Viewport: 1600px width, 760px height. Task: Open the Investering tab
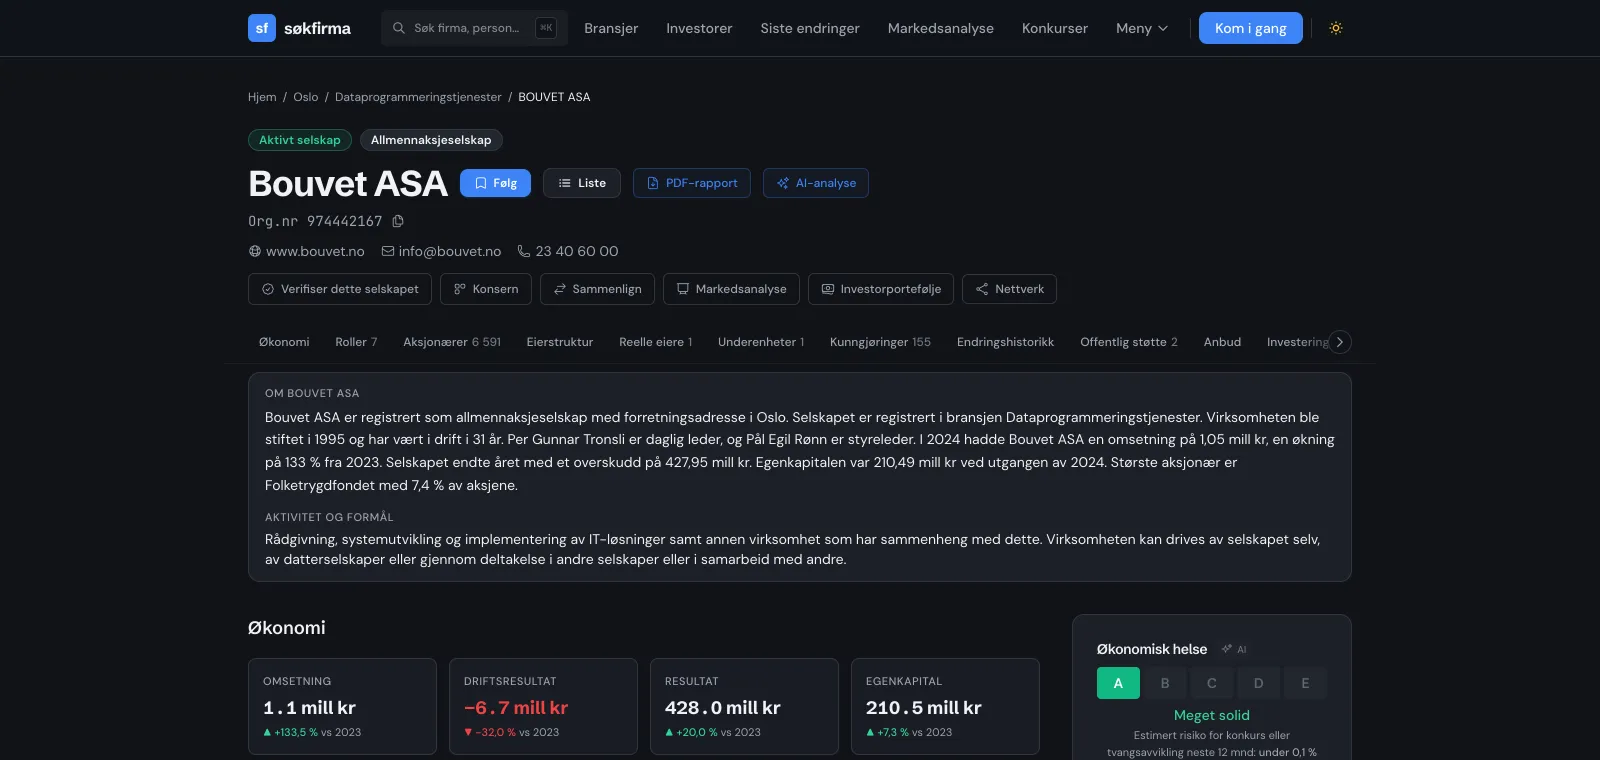[1297, 342]
